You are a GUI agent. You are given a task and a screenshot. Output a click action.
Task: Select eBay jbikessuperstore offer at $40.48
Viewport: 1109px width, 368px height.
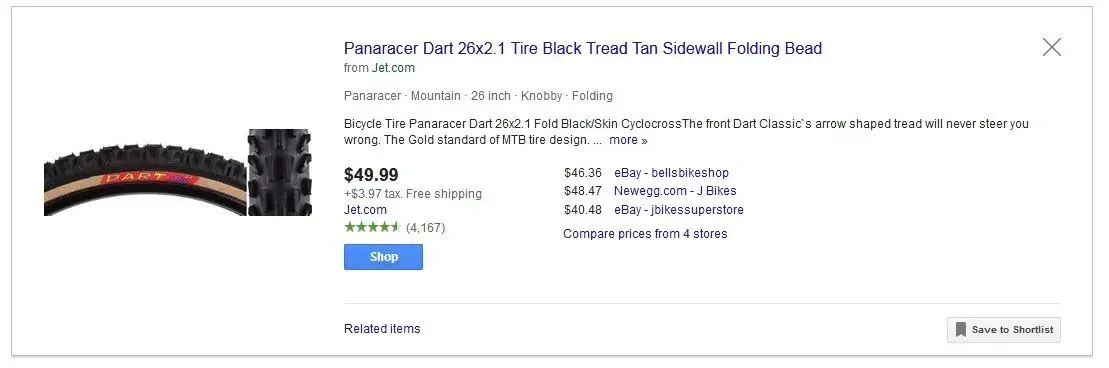pyautogui.click(x=654, y=210)
